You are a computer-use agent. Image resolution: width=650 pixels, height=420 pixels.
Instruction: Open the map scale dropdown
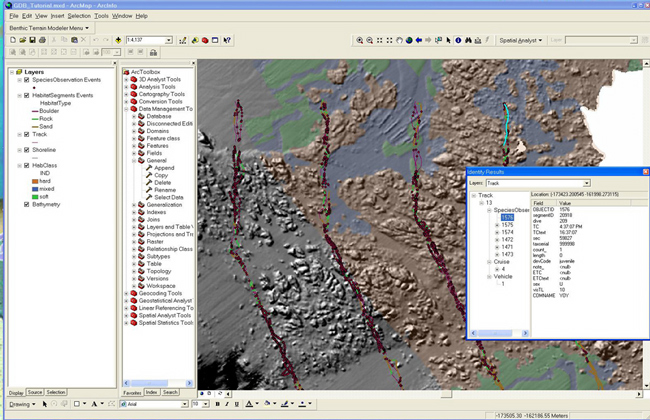pyautogui.click(x=169, y=40)
